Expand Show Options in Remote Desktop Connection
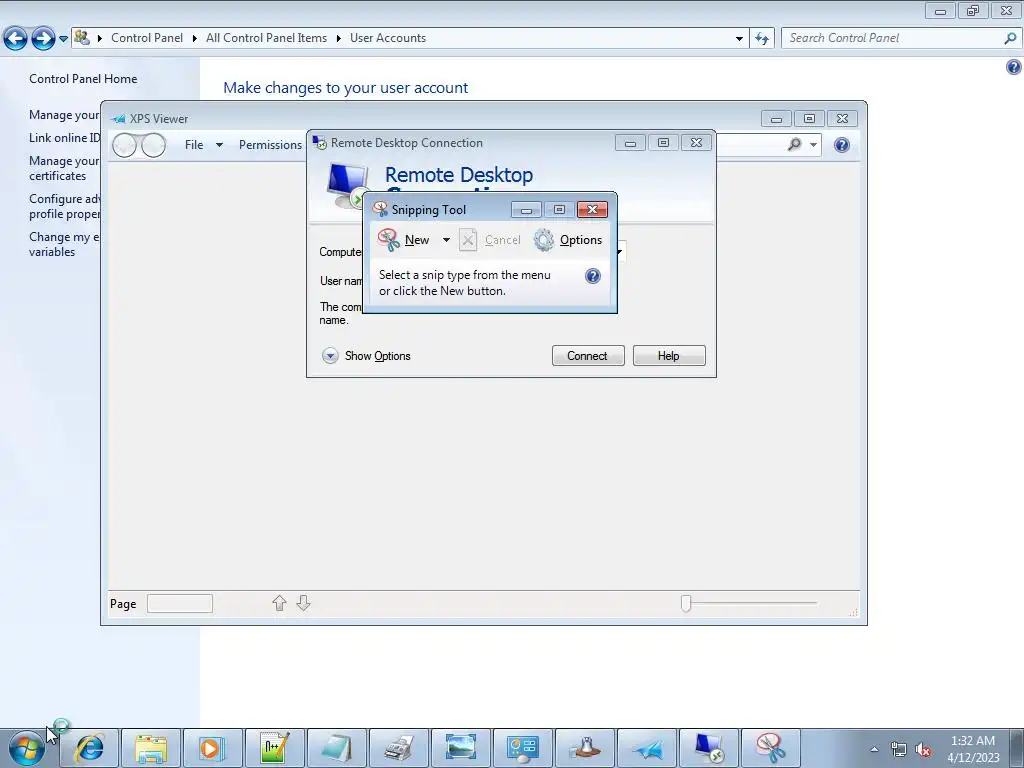Viewport: 1024px width, 768px height. (x=366, y=356)
